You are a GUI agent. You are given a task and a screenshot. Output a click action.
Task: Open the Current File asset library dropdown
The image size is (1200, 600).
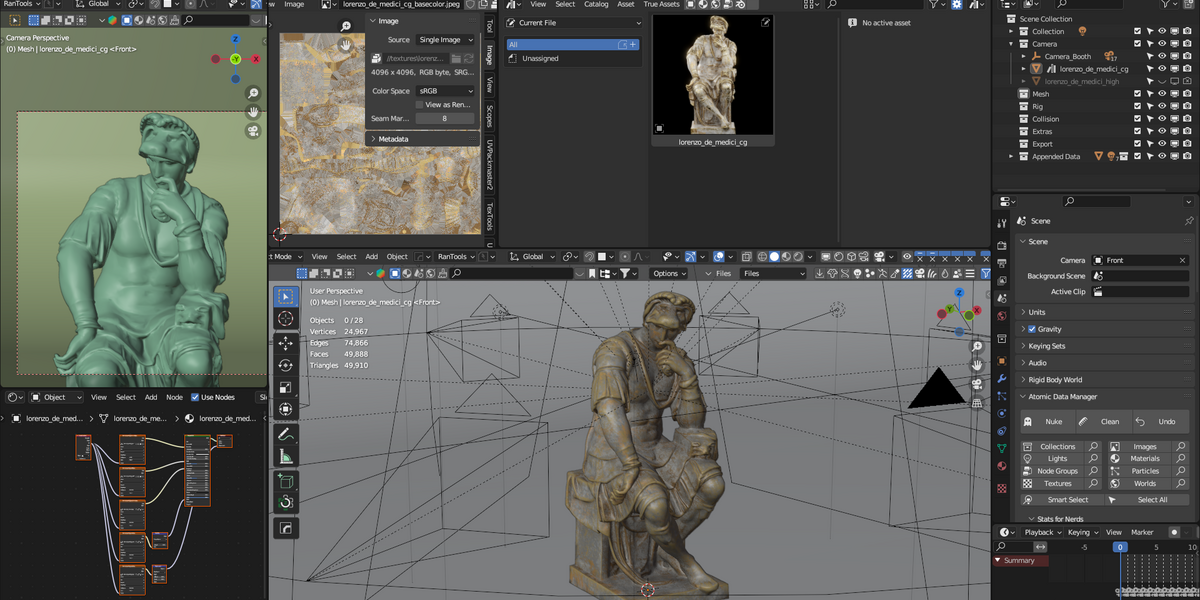point(573,23)
